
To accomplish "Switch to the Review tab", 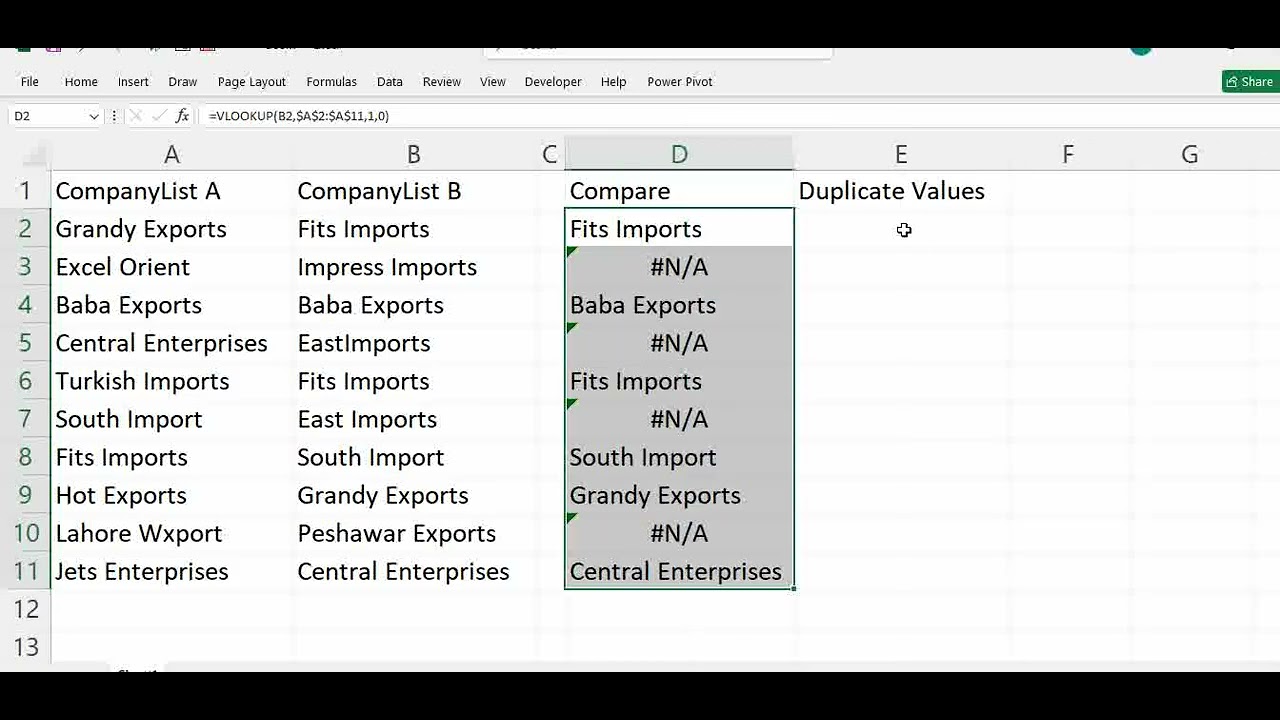I will click(442, 82).
